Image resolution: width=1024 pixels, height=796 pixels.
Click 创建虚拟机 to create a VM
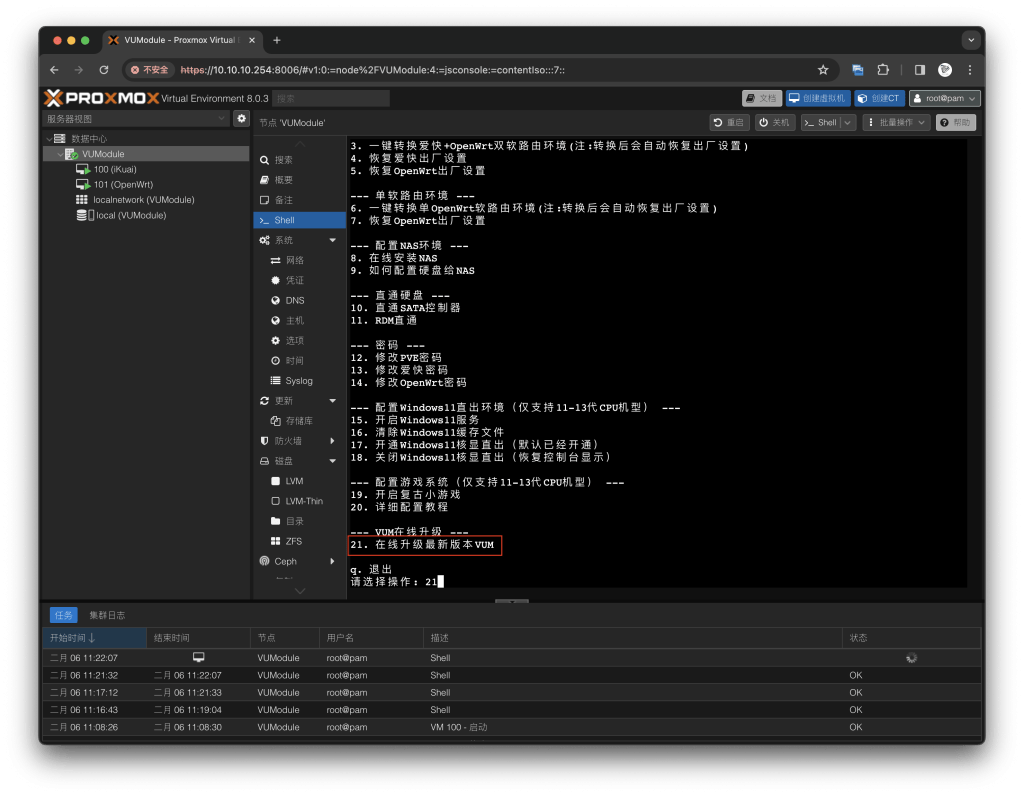click(x=817, y=98)
